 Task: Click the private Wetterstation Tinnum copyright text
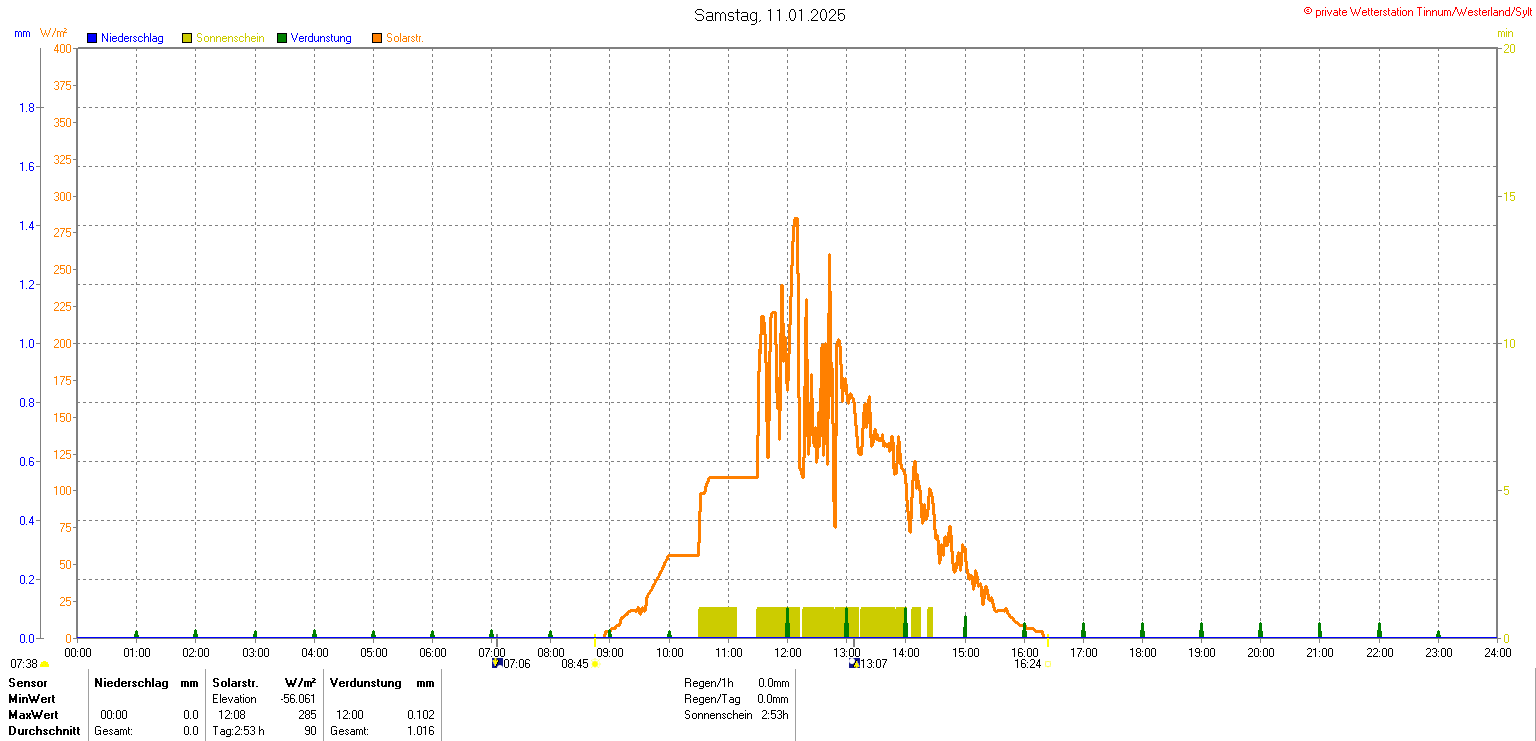(1417, 11)
